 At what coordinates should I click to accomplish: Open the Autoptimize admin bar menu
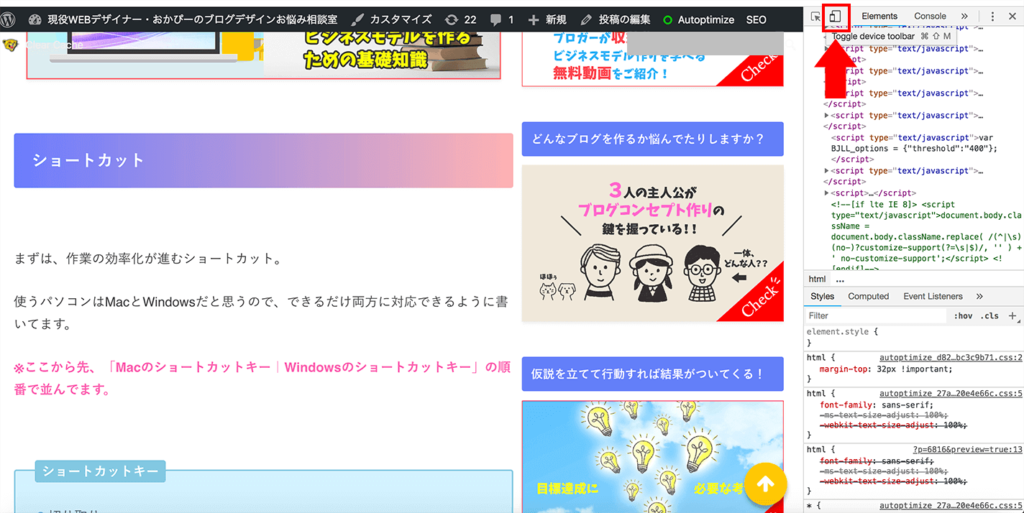click(698, 20)
